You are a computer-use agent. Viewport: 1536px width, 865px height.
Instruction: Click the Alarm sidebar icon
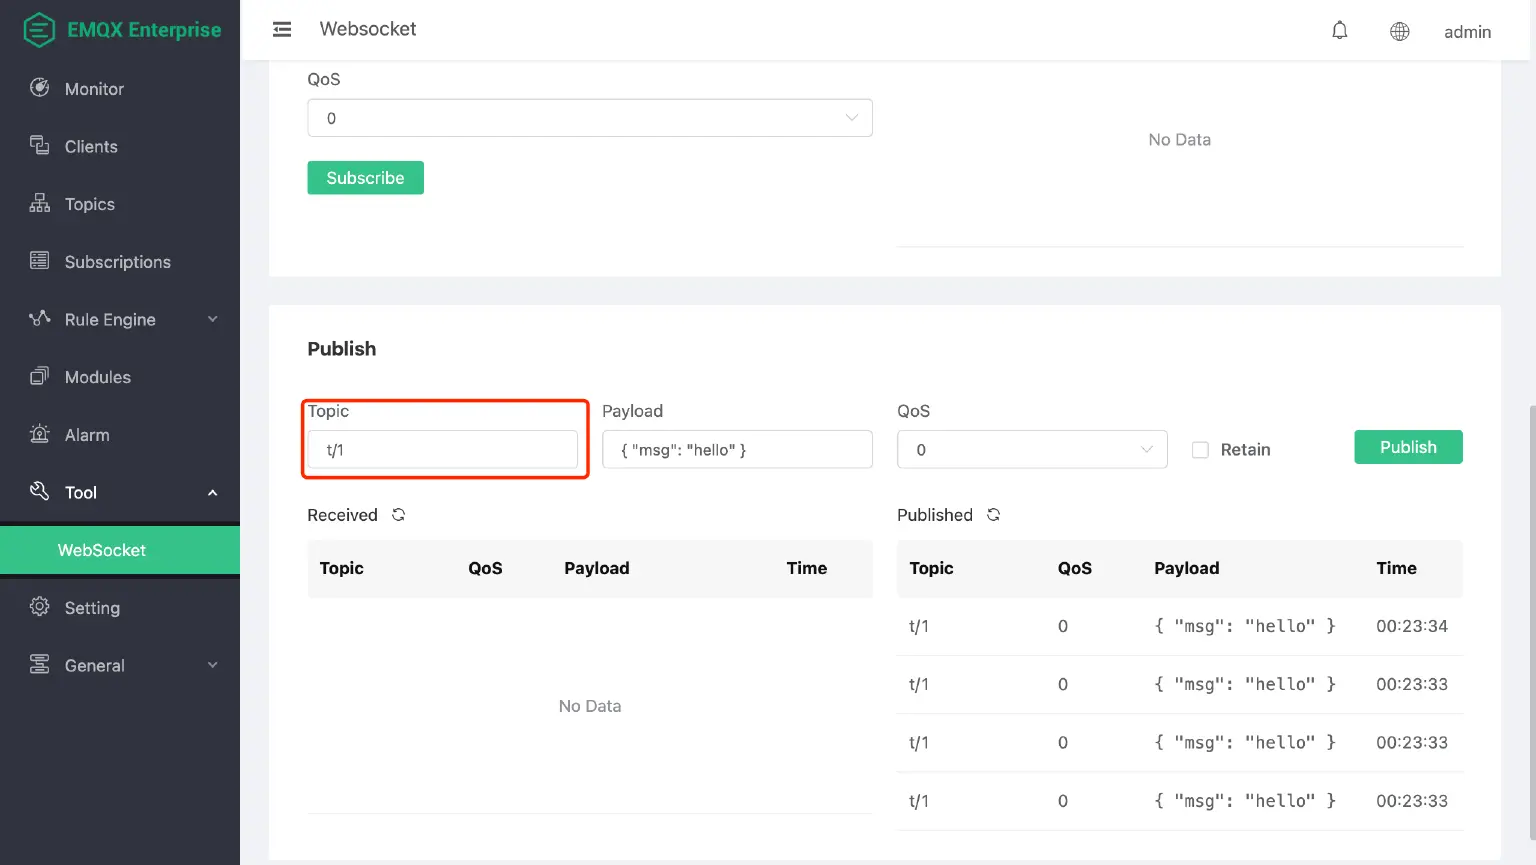[x=40, y=434]
